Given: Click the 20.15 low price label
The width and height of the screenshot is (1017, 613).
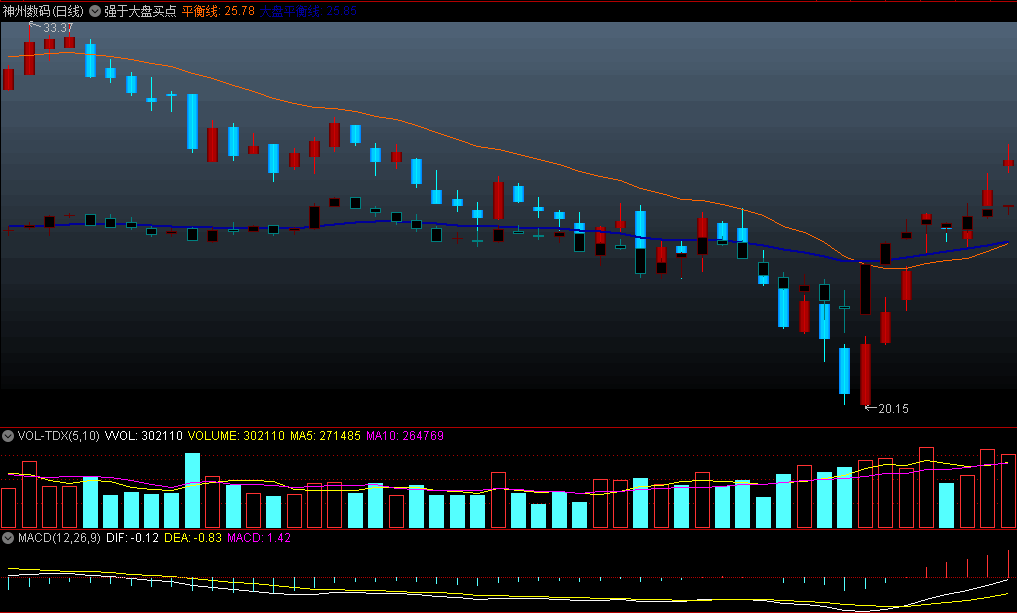Looking at the screenshot, I should point(893,409).
